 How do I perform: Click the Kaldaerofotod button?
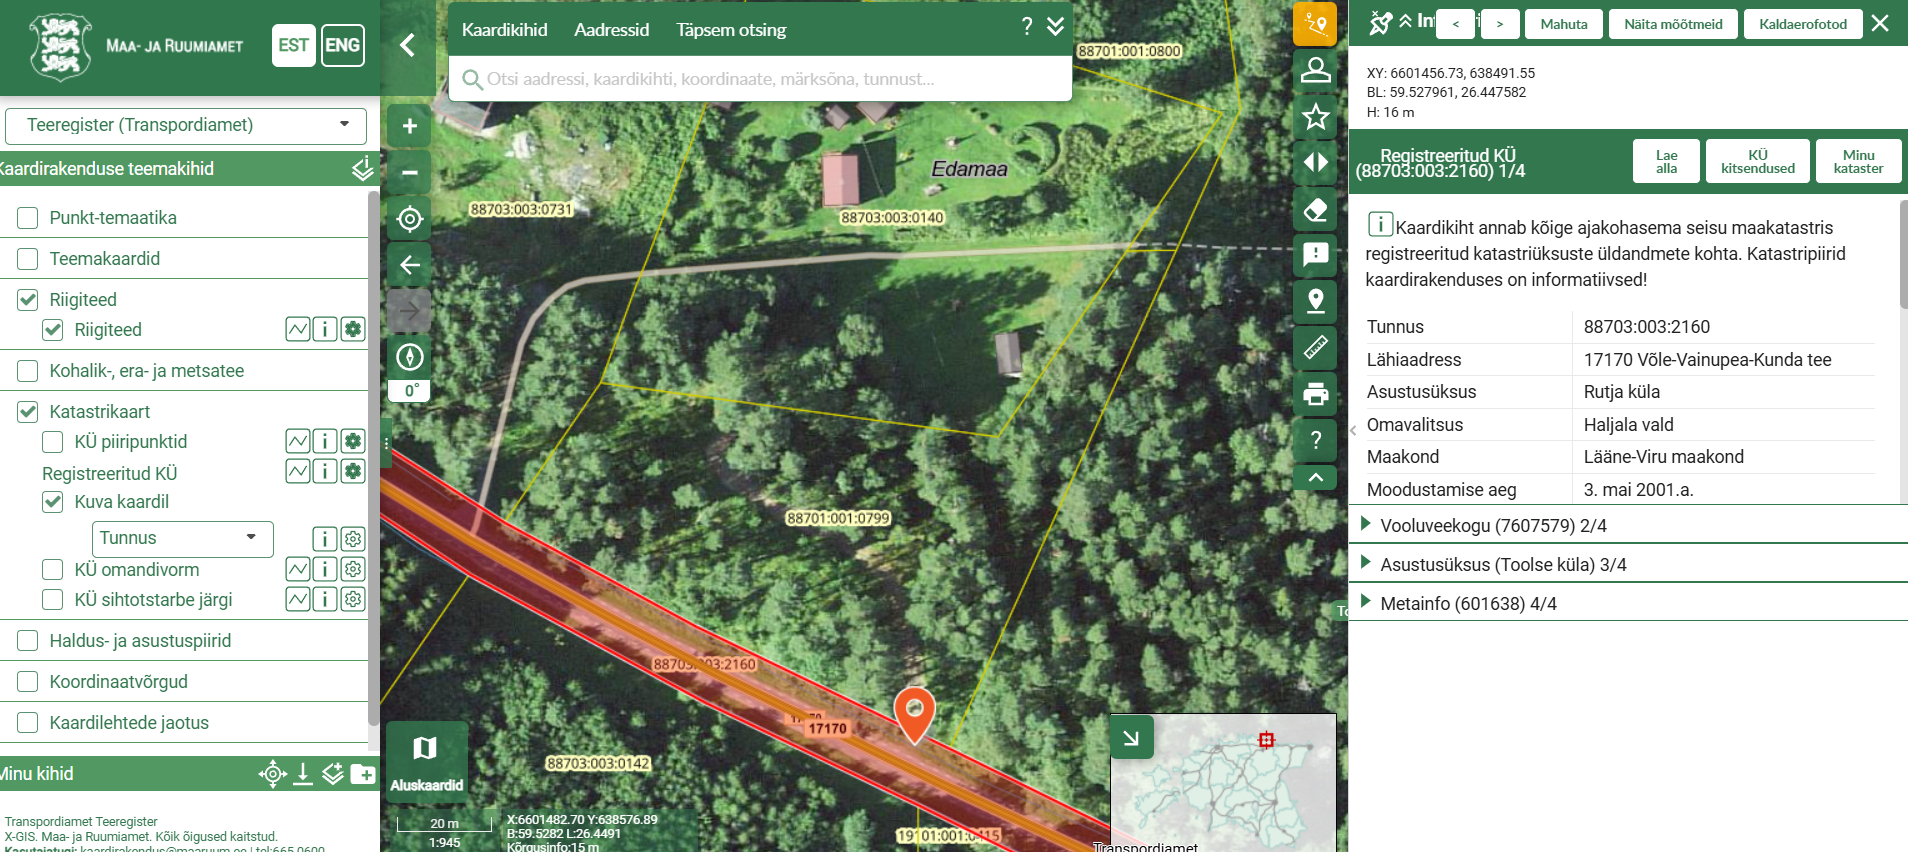(1802, 24)
